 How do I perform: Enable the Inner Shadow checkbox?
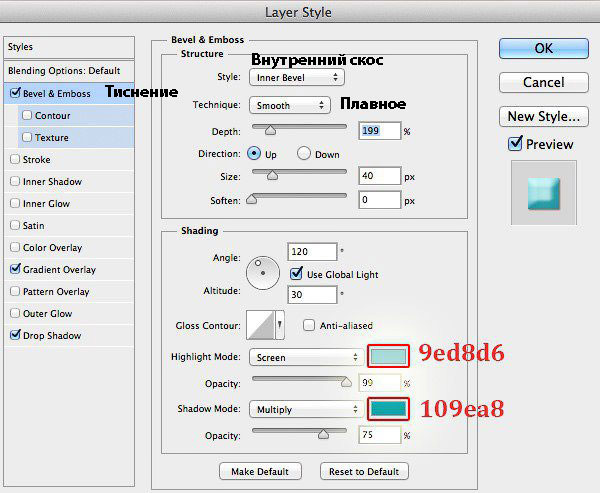(15, 181)
